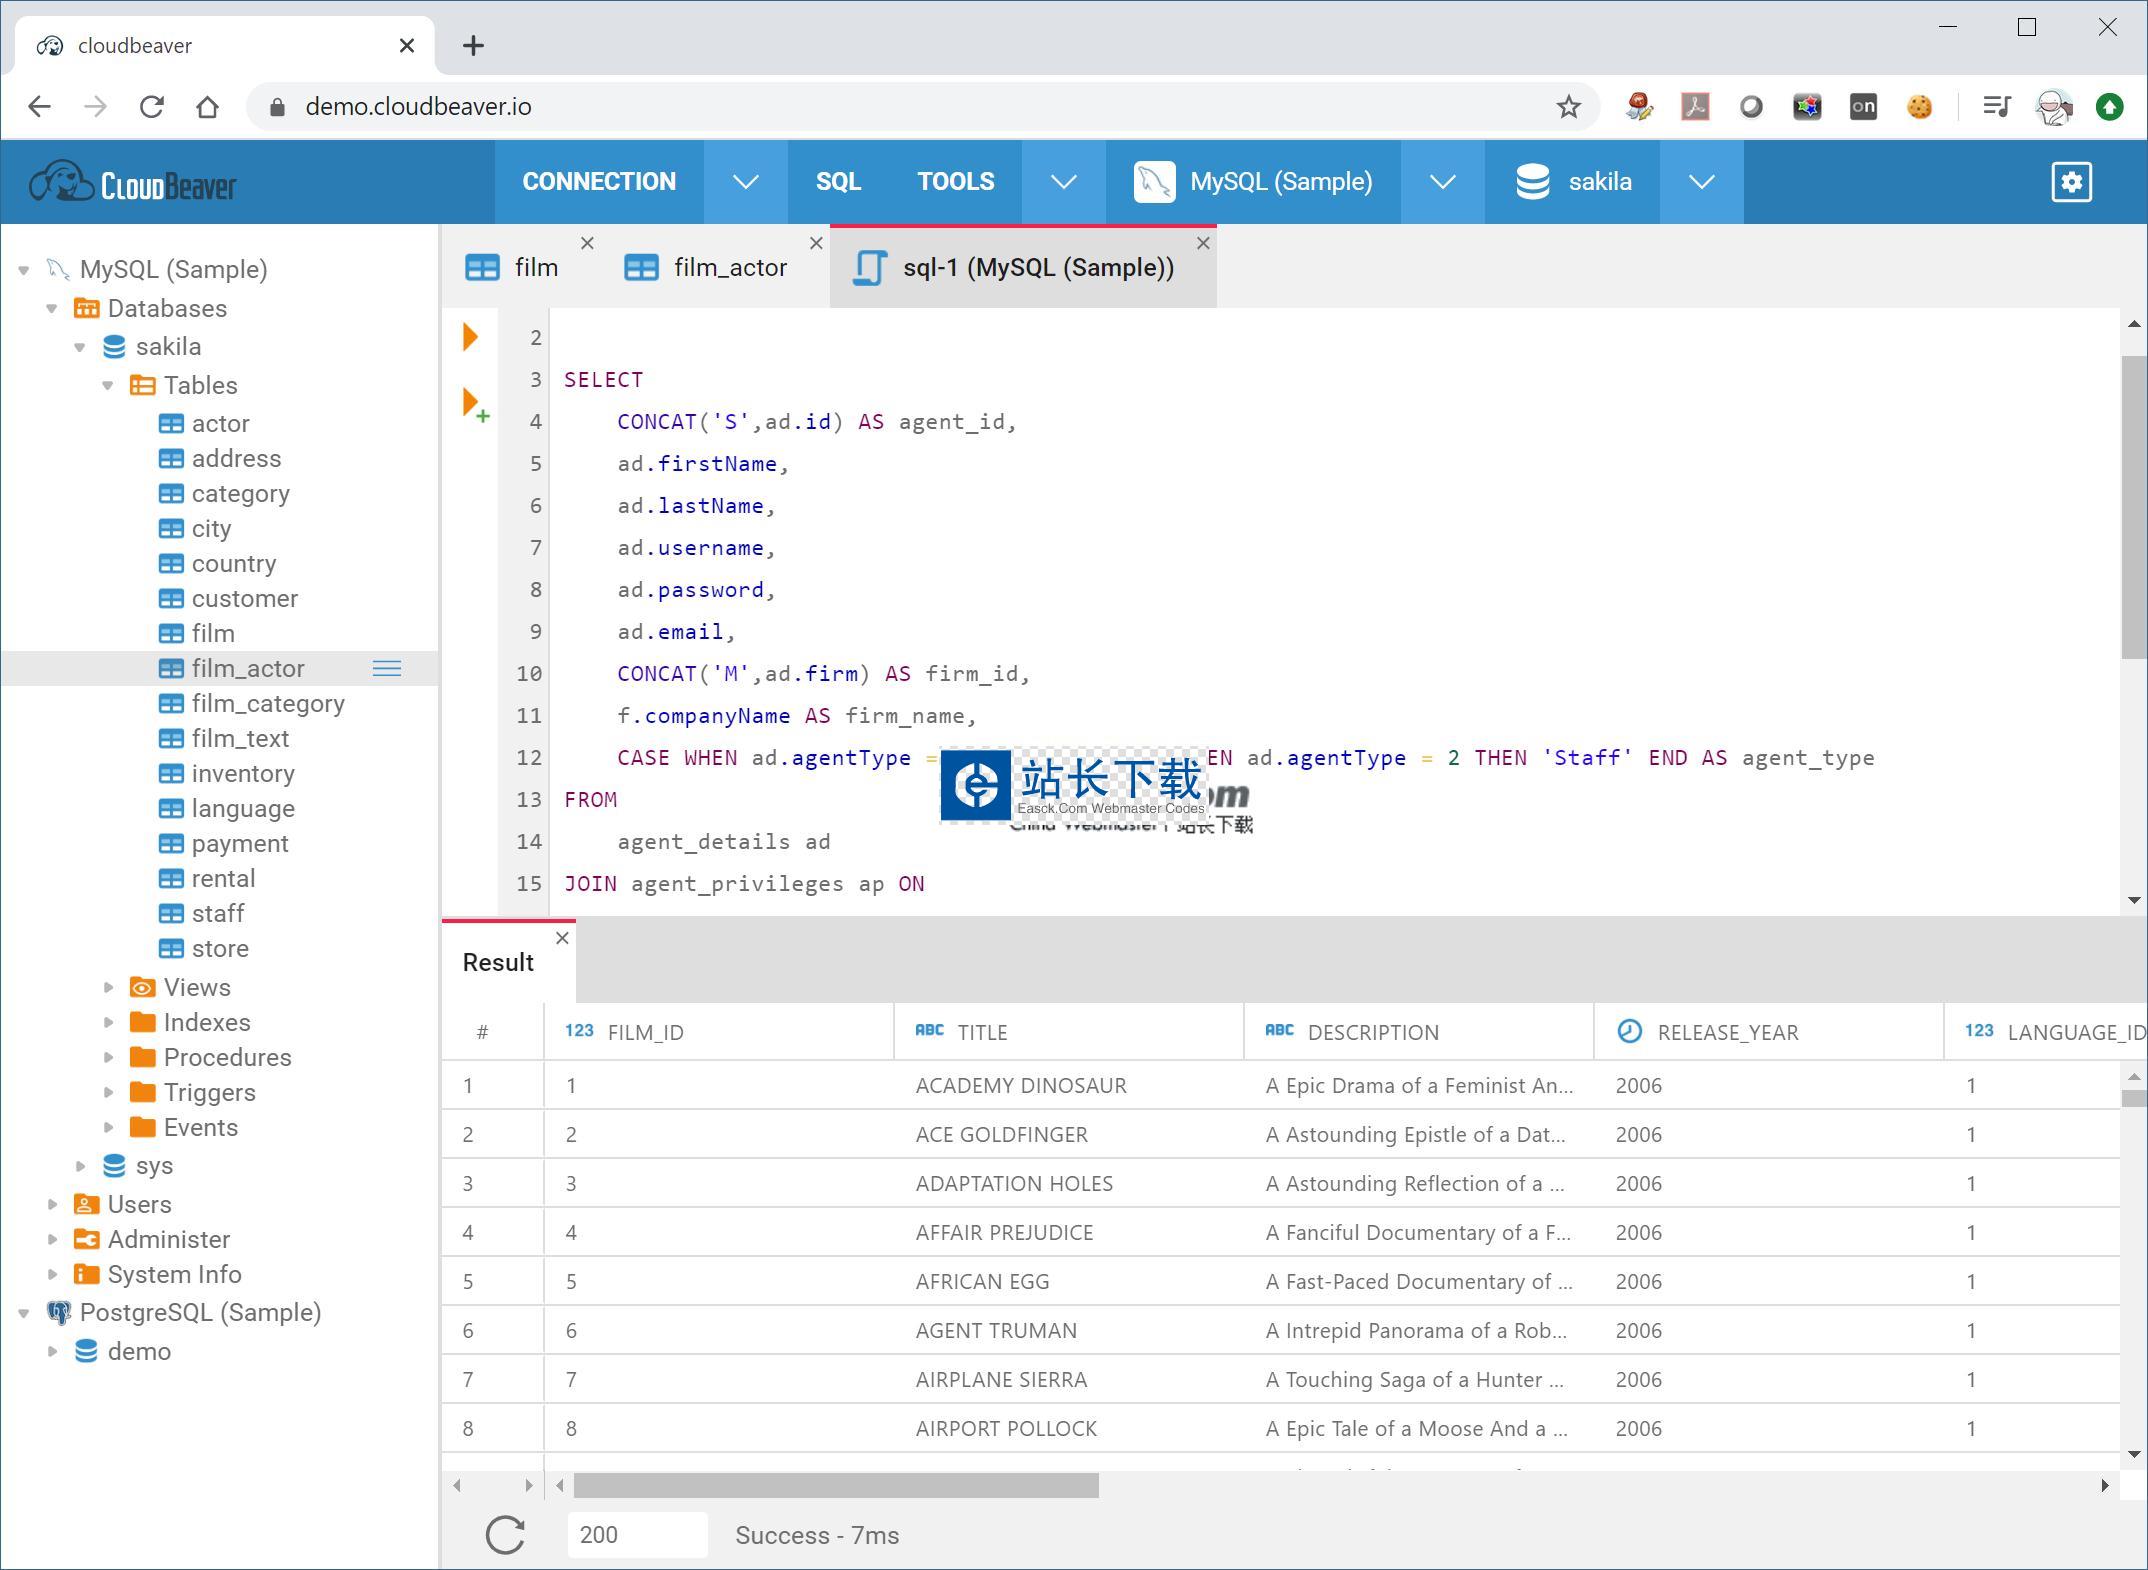Click the row limit field showing 200

click(636, 1535)
